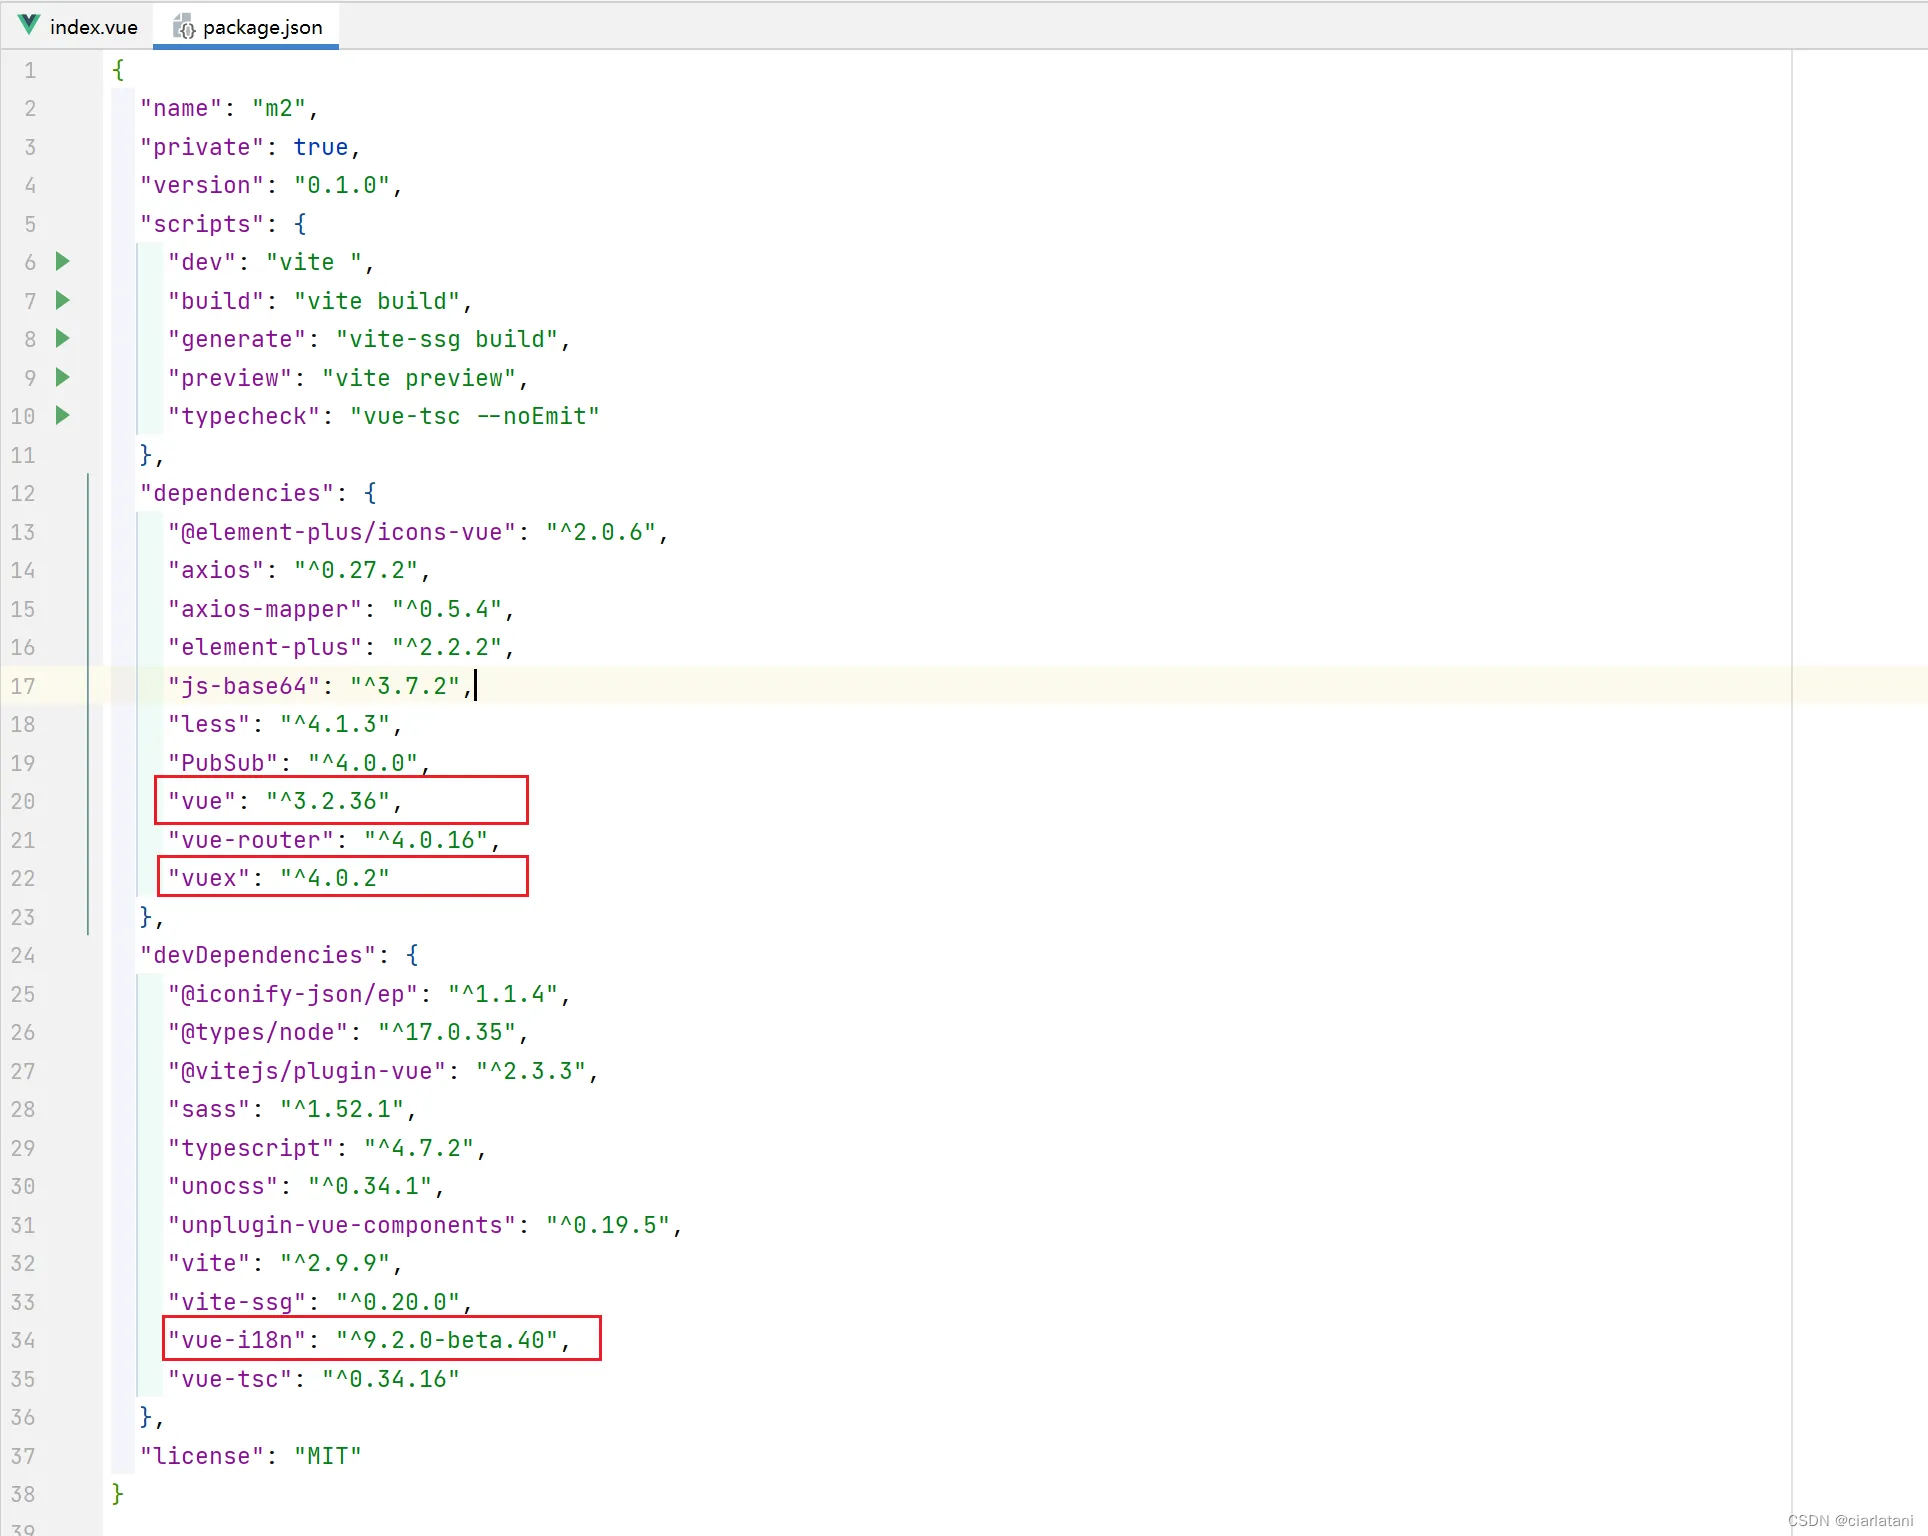This screenshot has height=1536, width=1928.
Task: Click the JSON file icon on package.json tab
Action: 184,27
